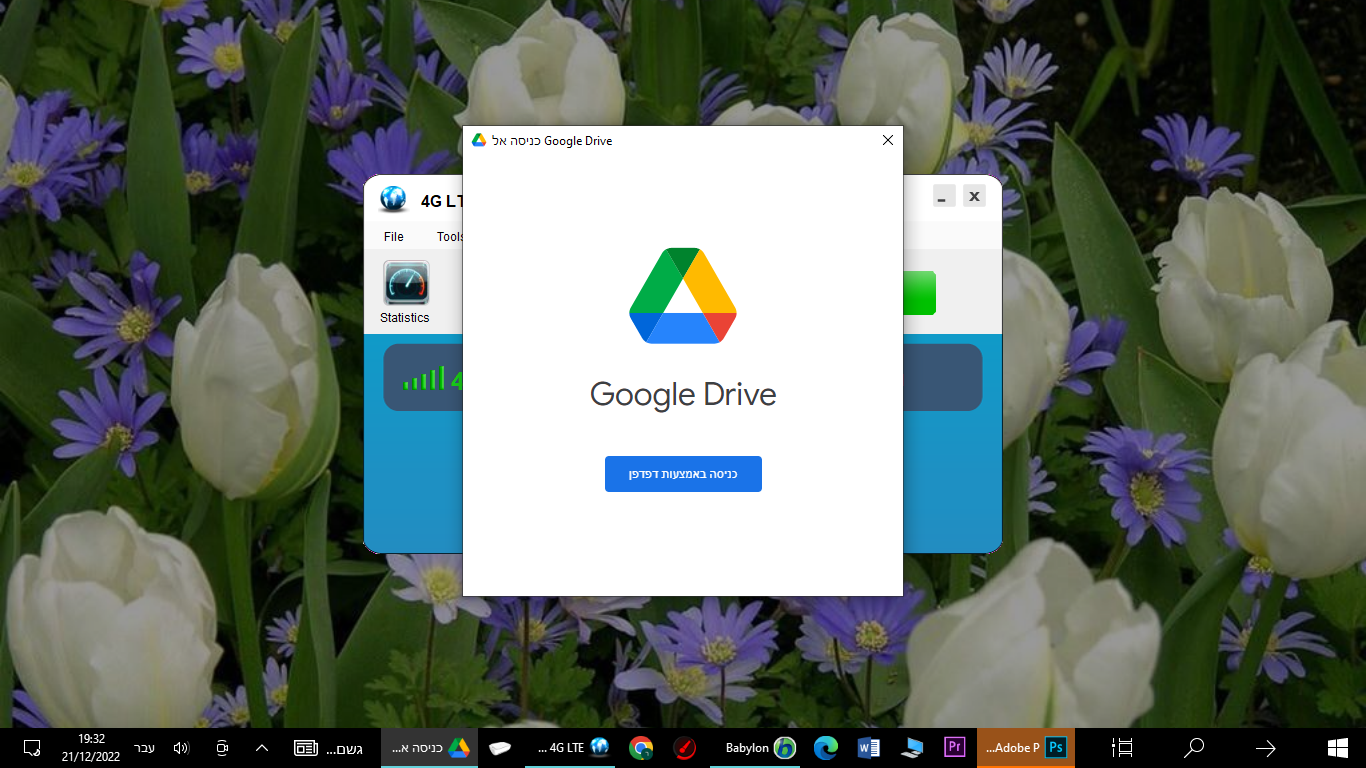Open the File menu in 4G LTE window
The image size is (1366, 768).
coord(394,237)
